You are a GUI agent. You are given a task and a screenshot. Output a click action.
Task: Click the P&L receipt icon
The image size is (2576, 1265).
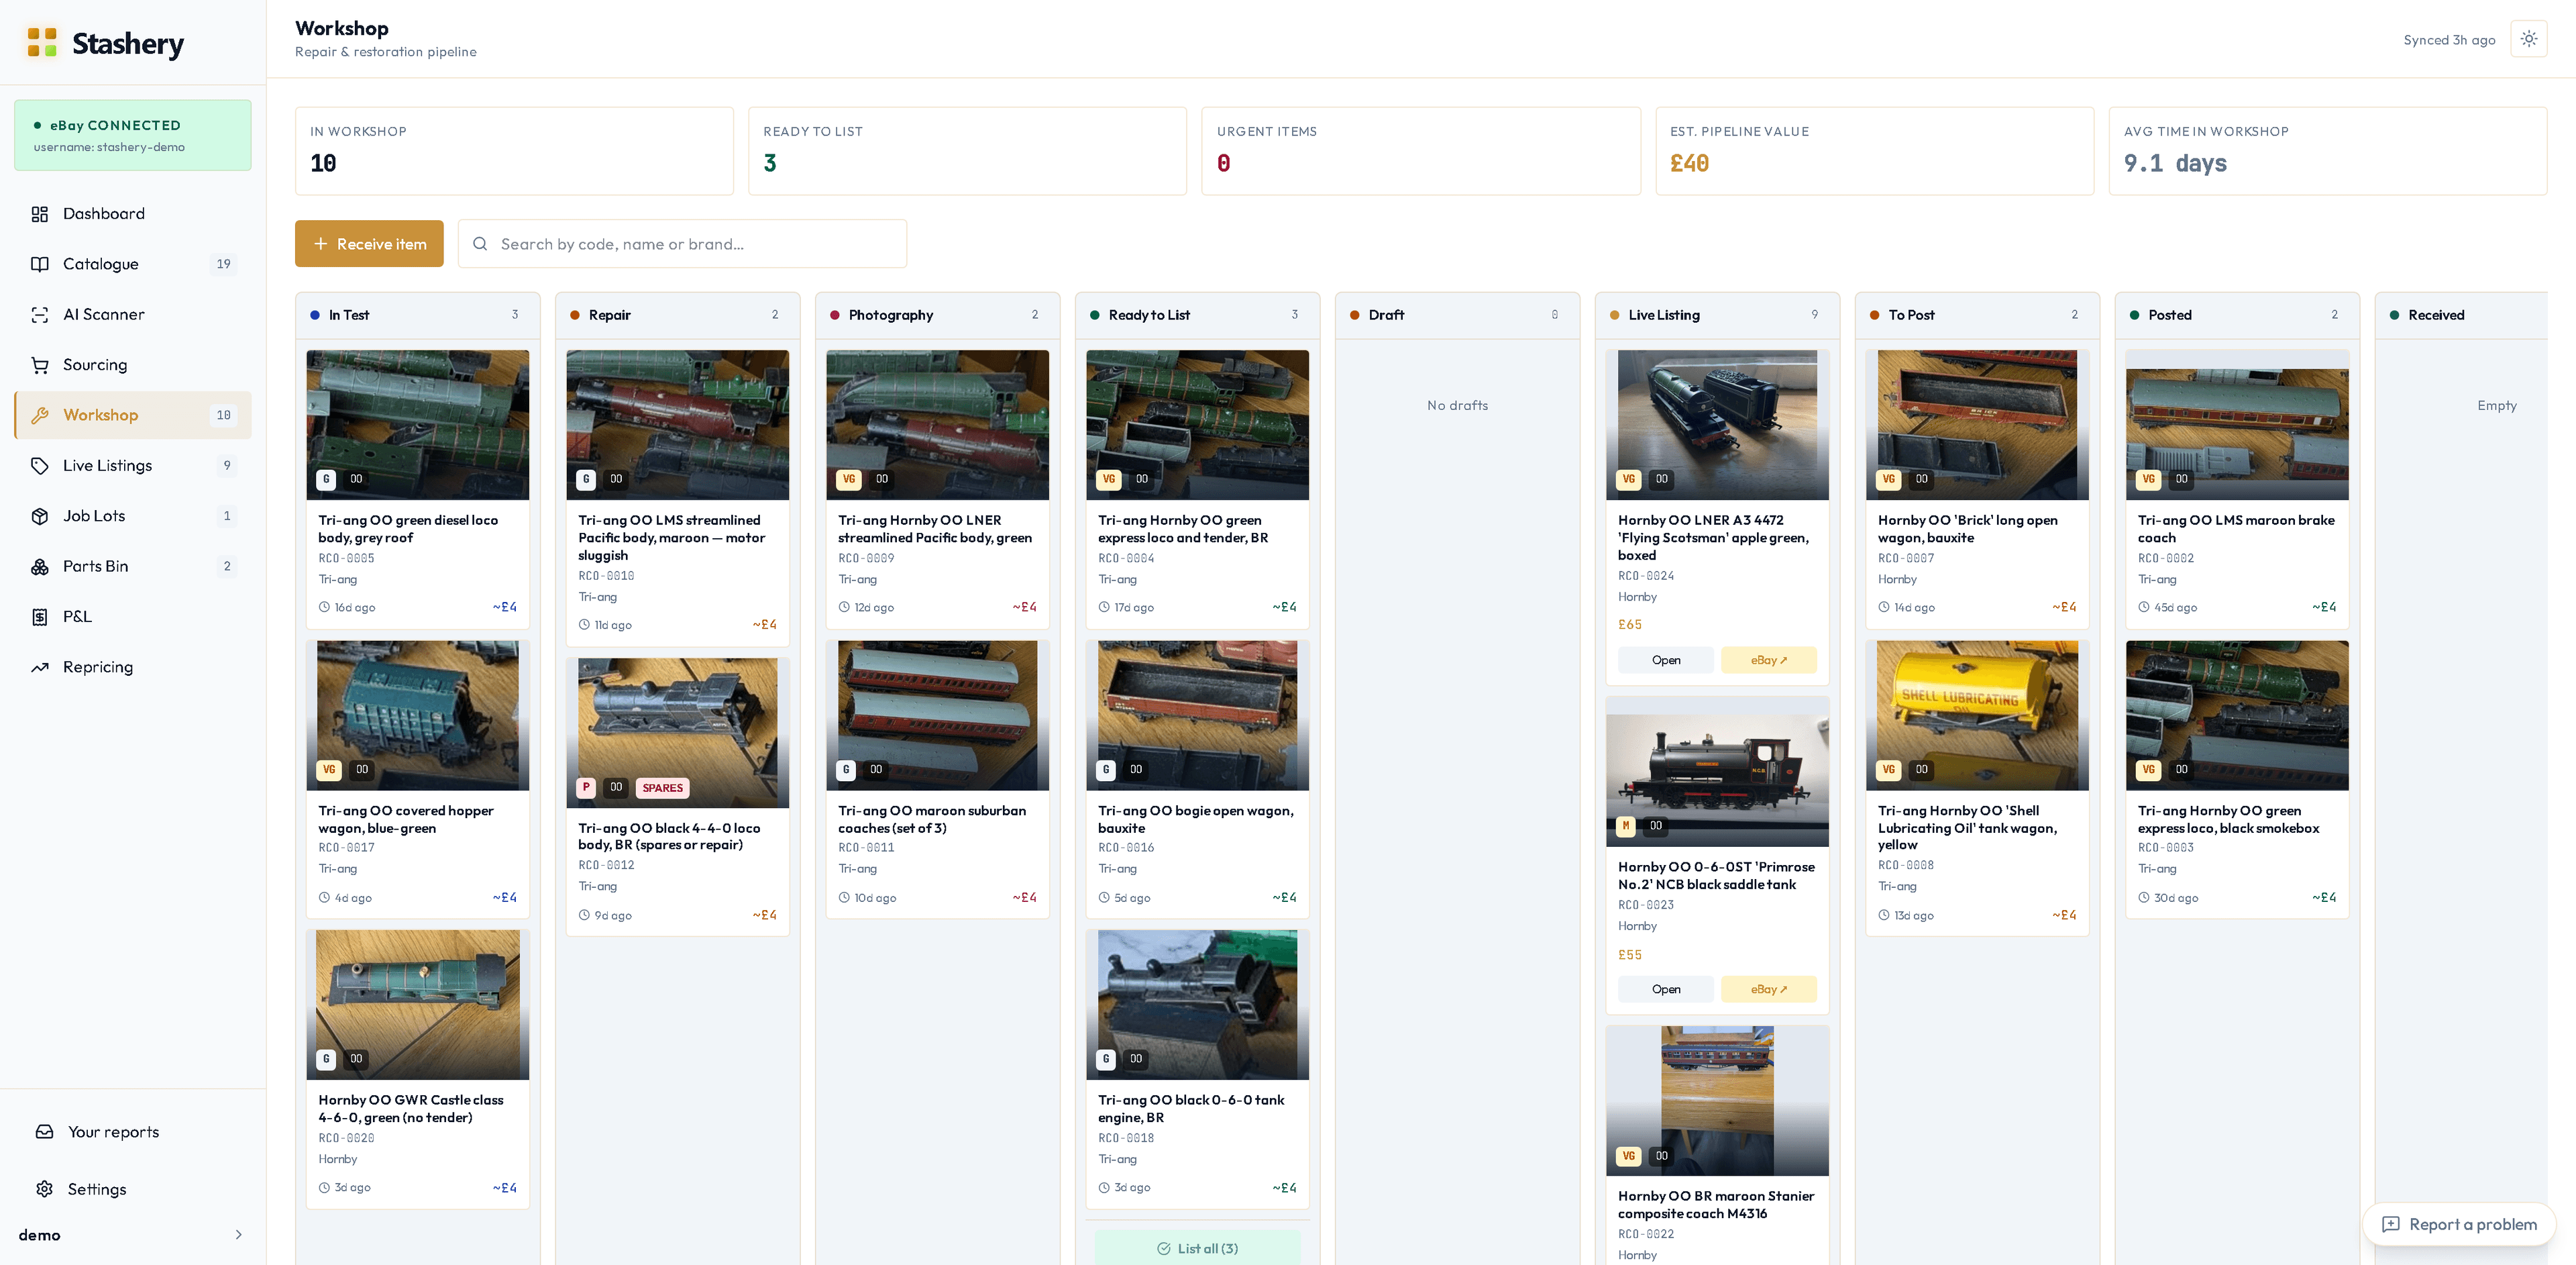pos(40,617)
